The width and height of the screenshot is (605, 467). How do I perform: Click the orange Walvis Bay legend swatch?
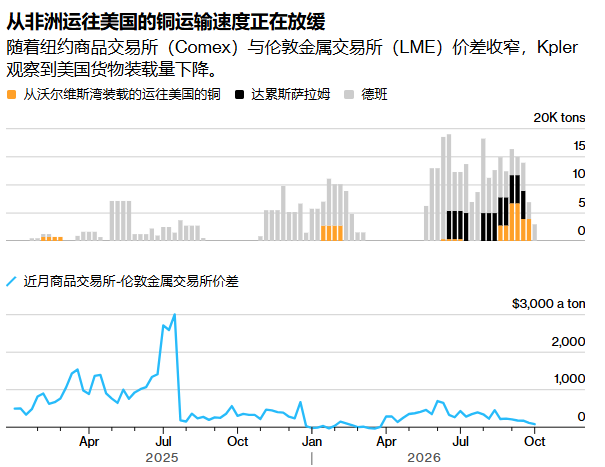[x=12, y=95]
